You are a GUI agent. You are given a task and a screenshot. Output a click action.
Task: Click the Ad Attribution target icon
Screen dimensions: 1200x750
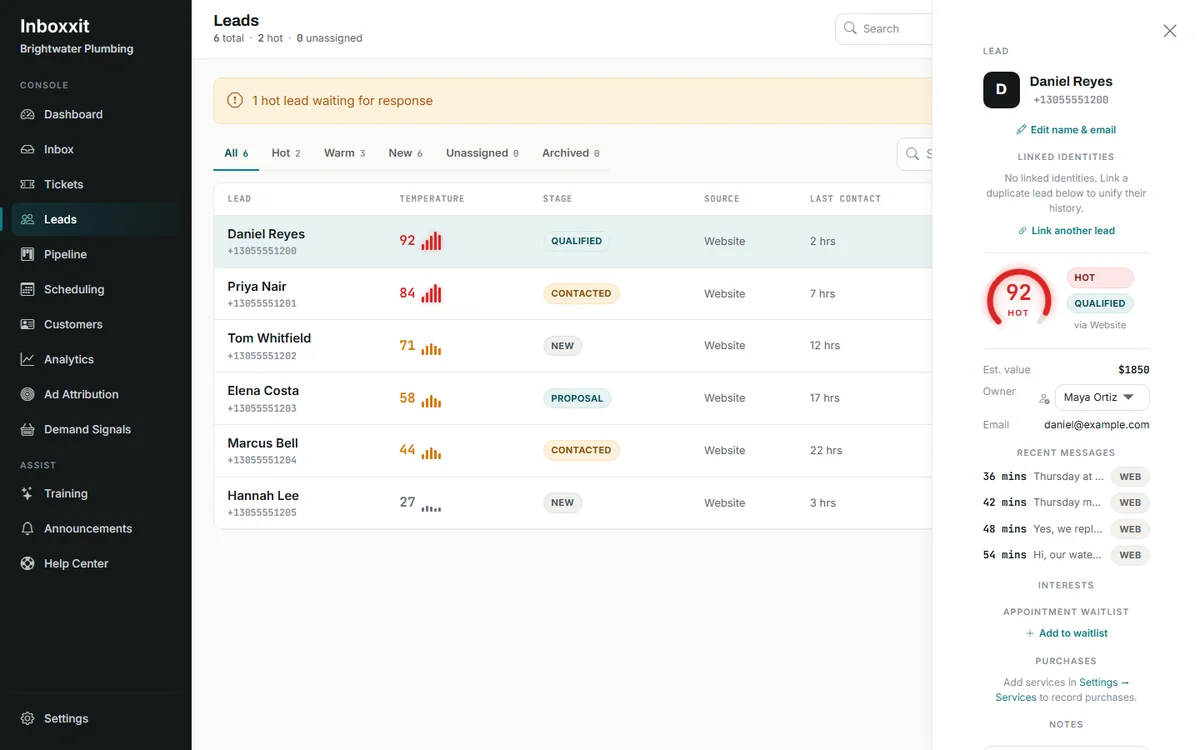[28, 394]
